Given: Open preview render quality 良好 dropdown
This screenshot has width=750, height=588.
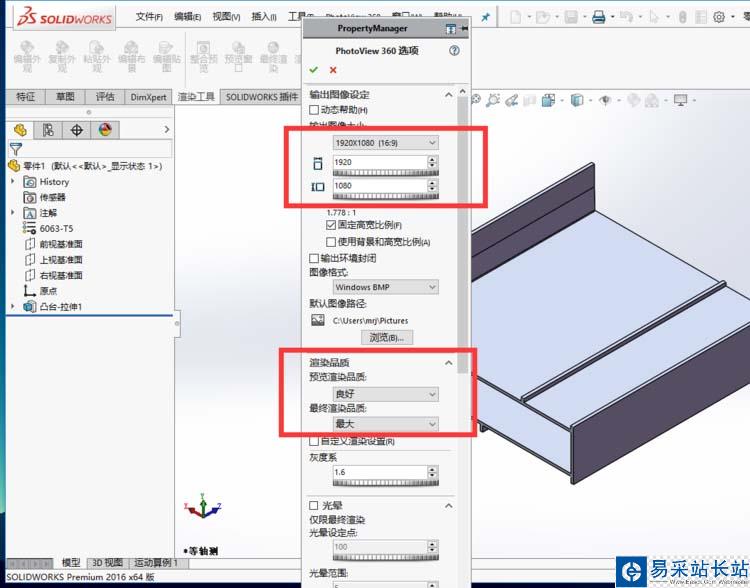Looking at the screenshot, I should tap(386, 394).
